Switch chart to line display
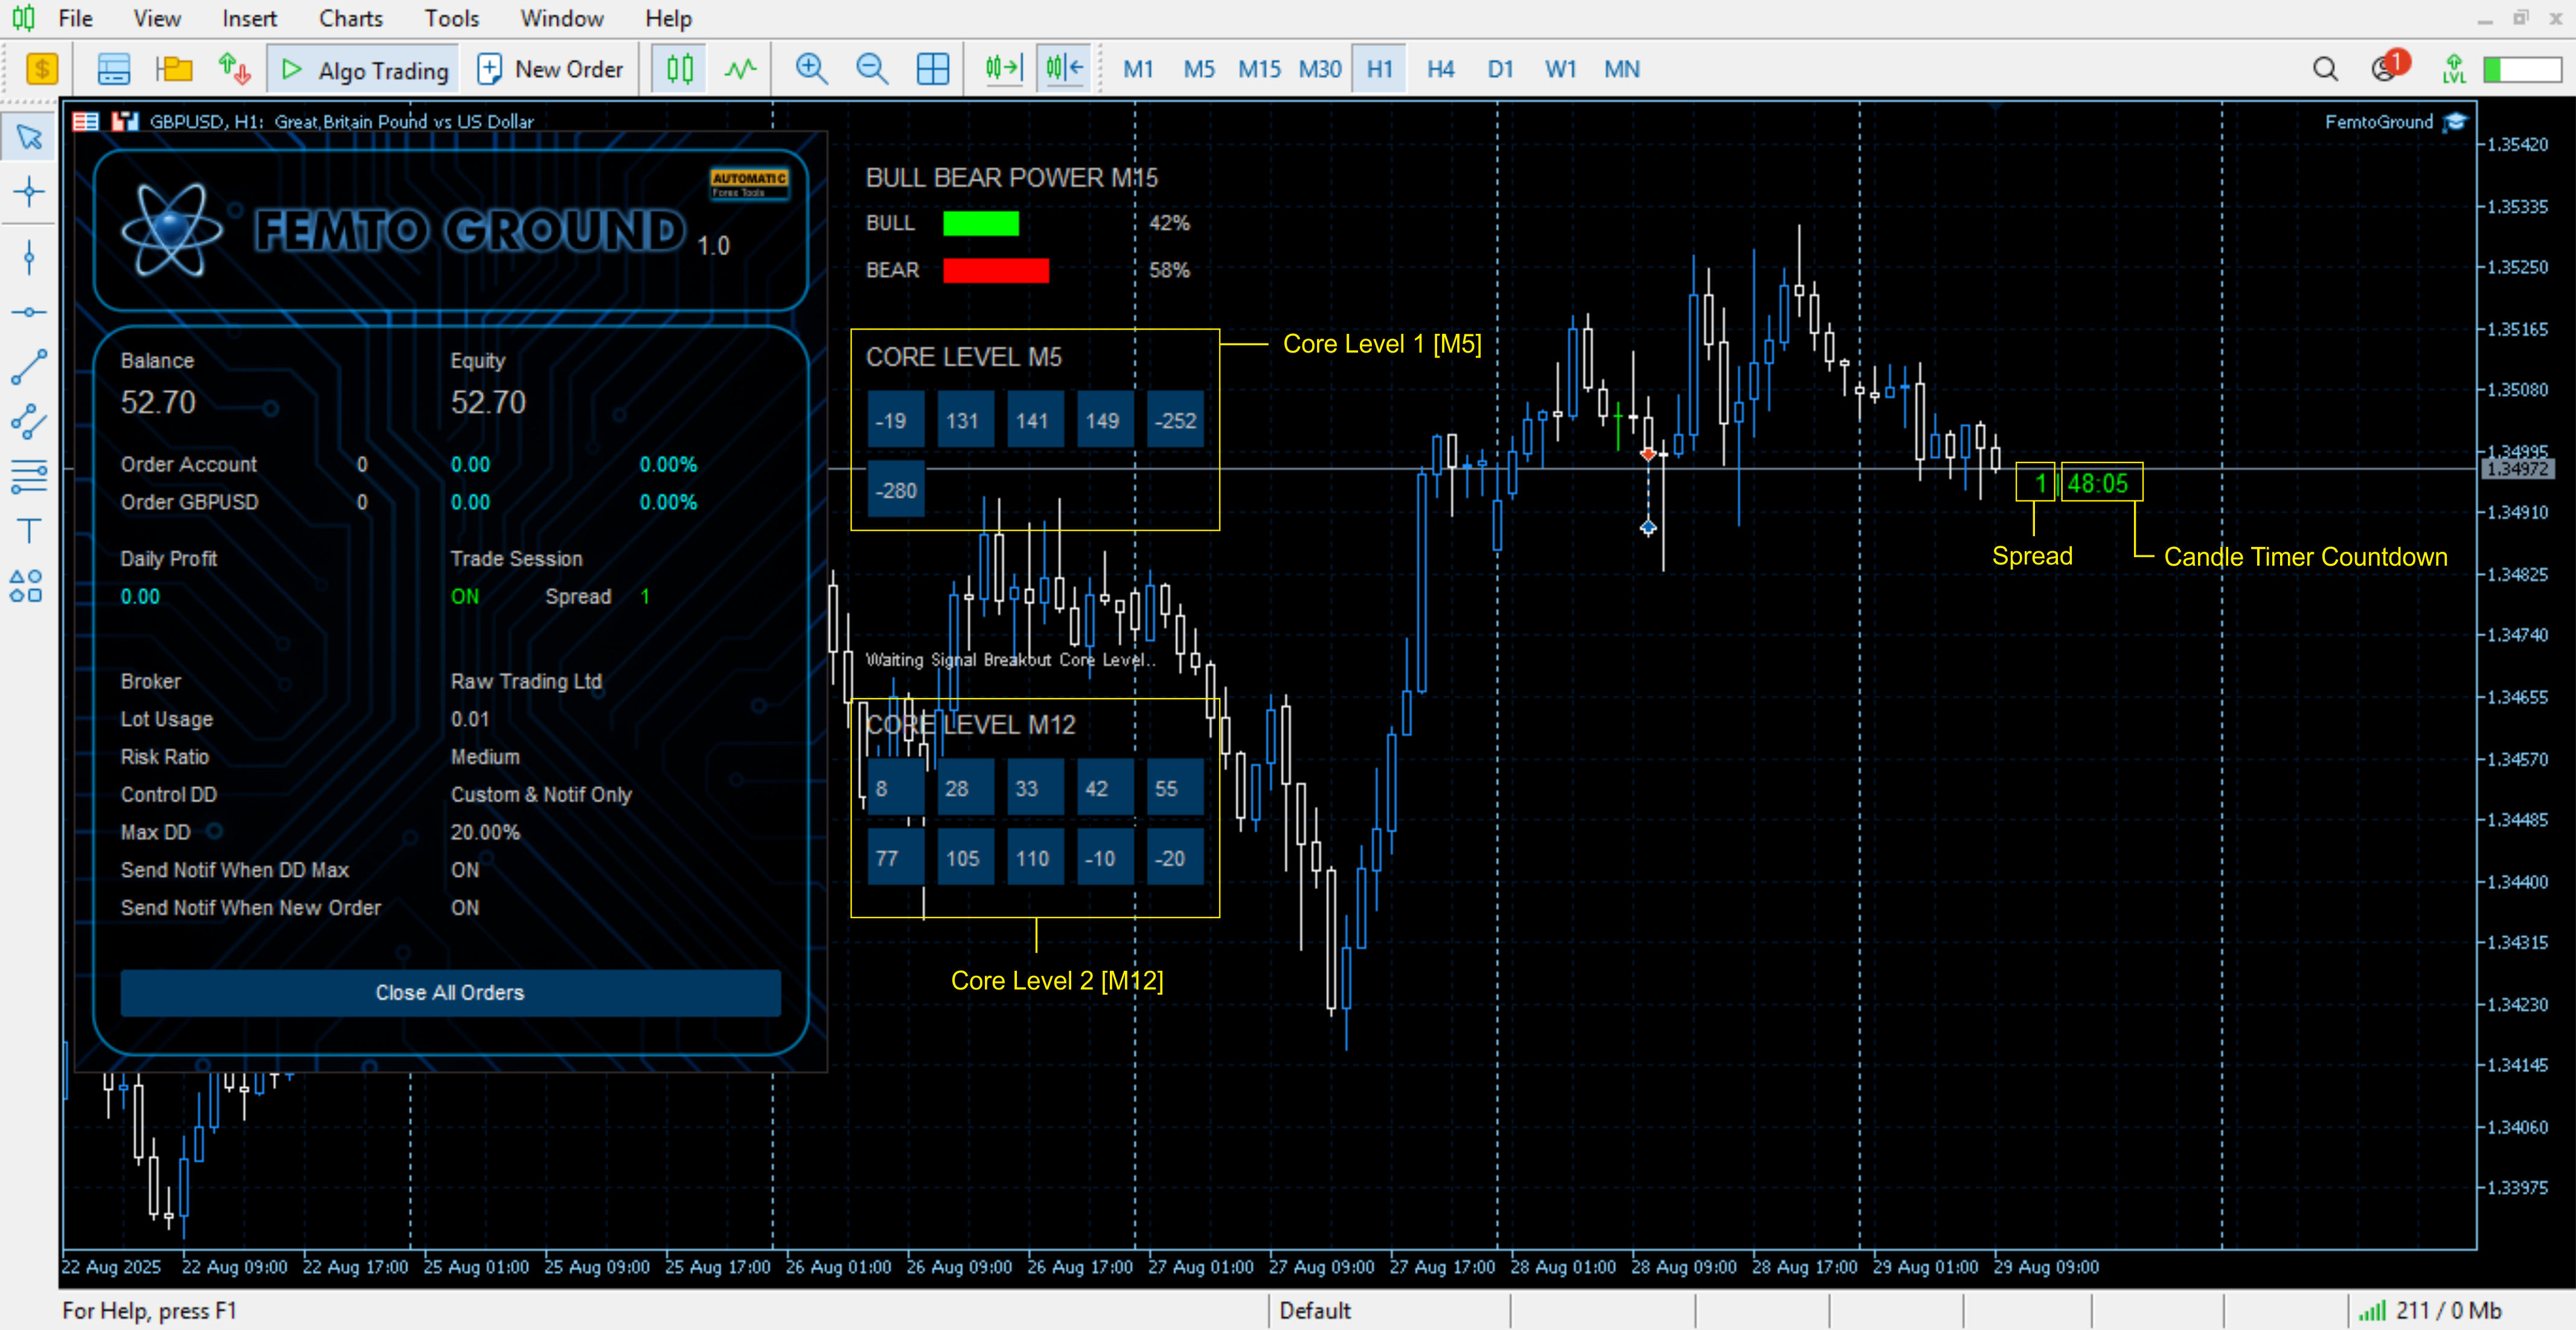This screenshot has width=2576, height=1330. 741,69
